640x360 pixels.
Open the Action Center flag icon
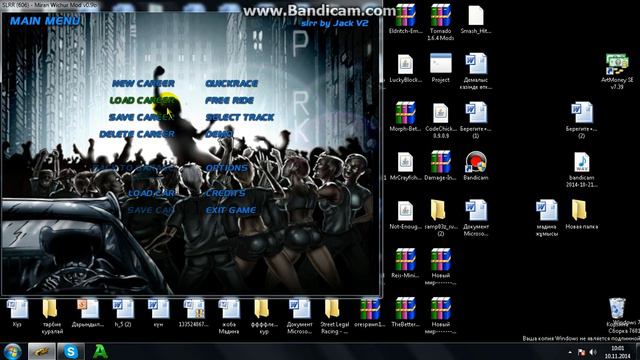pyautogui.click(x=582, y=352)
